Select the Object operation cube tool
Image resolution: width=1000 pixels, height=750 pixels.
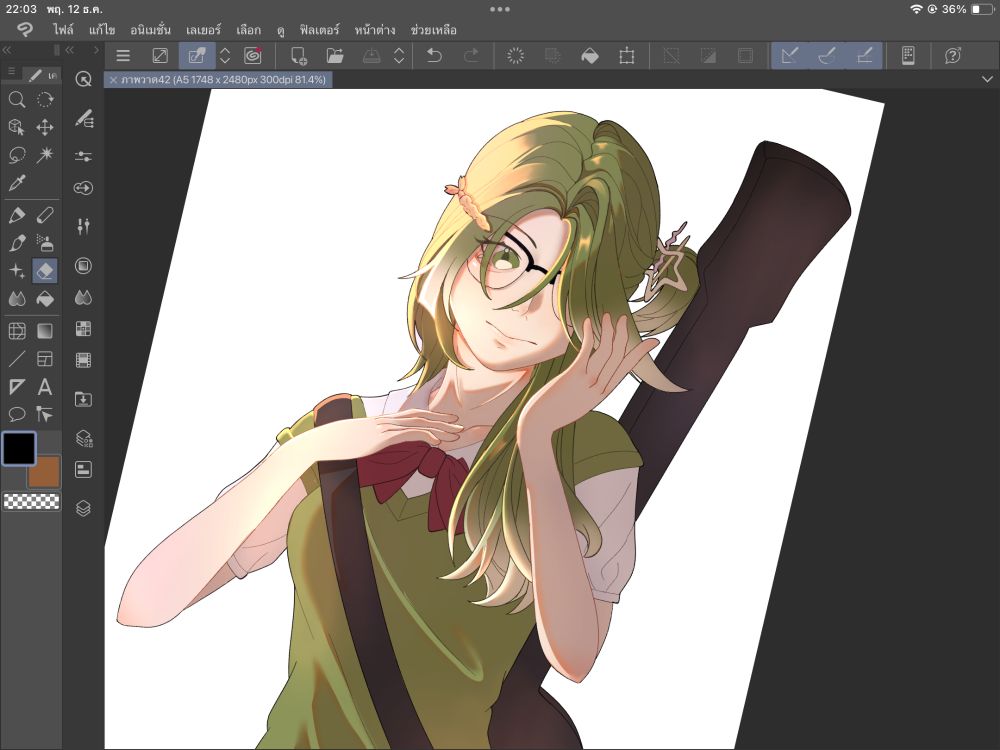click(17, 128)
